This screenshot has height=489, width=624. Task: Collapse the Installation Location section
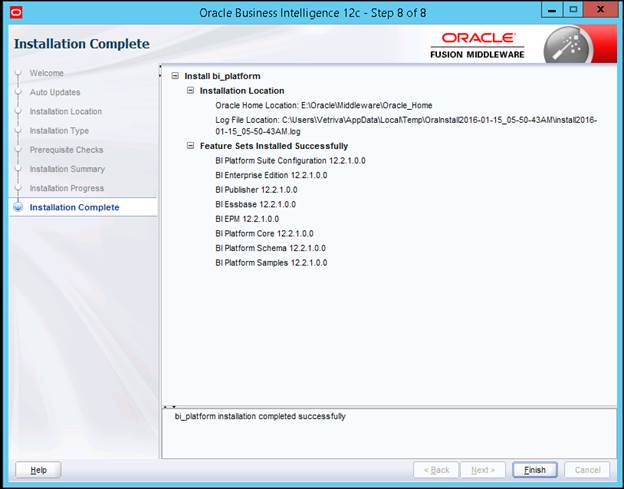(191, 90)
